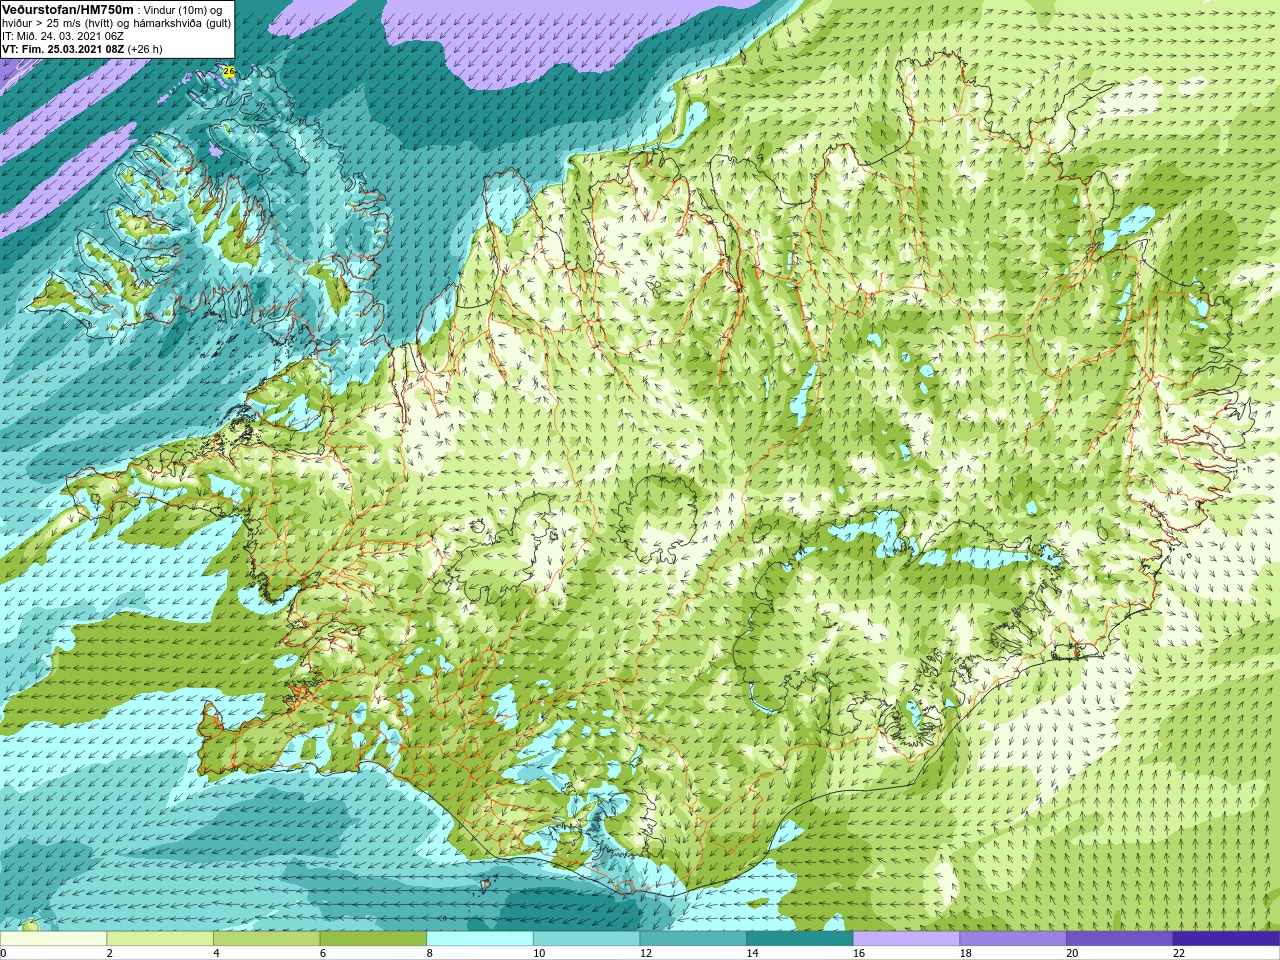Click the '(+26 h)' forecast offset text
The image size is (1280, 960).
point(145,49)
